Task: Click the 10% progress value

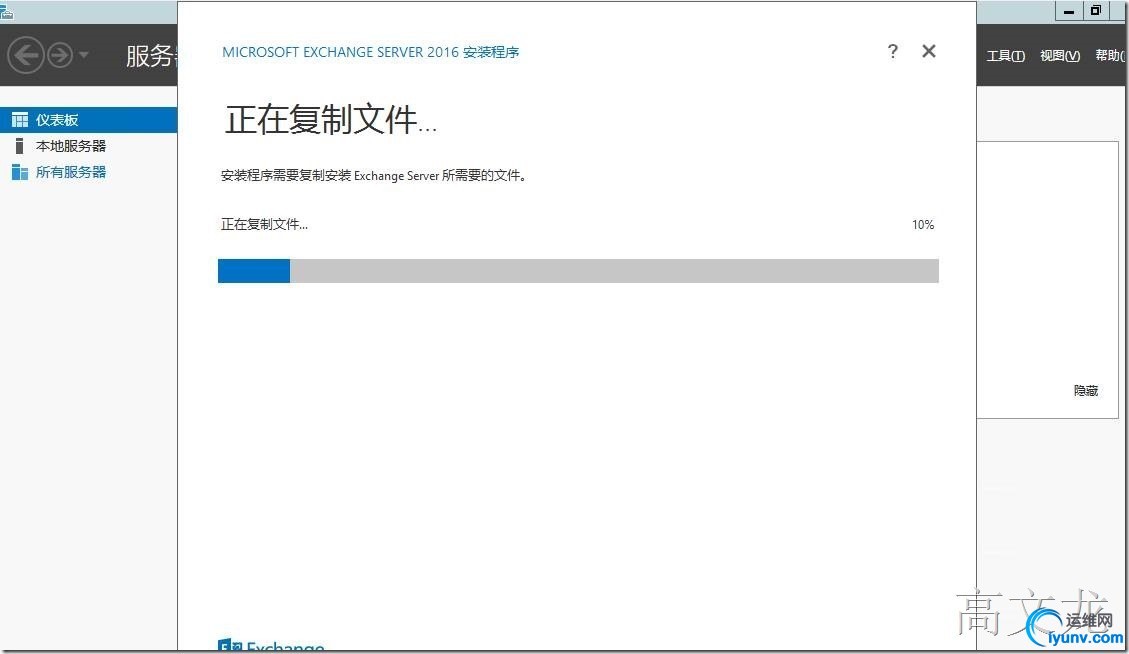Action: [923, 225]
